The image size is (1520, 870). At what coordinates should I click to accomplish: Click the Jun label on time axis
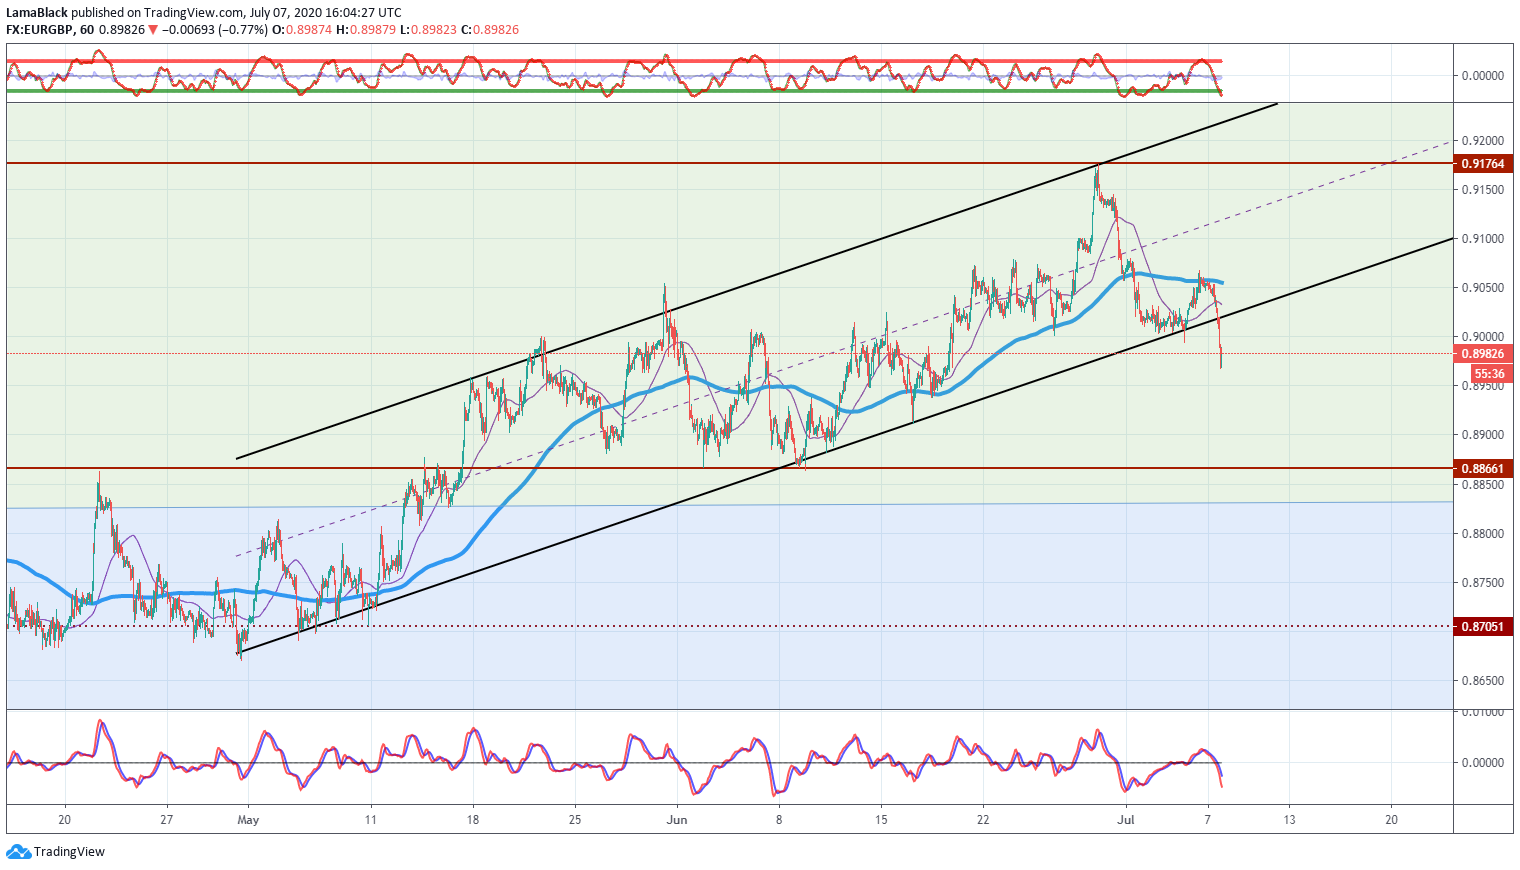pos(677,820)
